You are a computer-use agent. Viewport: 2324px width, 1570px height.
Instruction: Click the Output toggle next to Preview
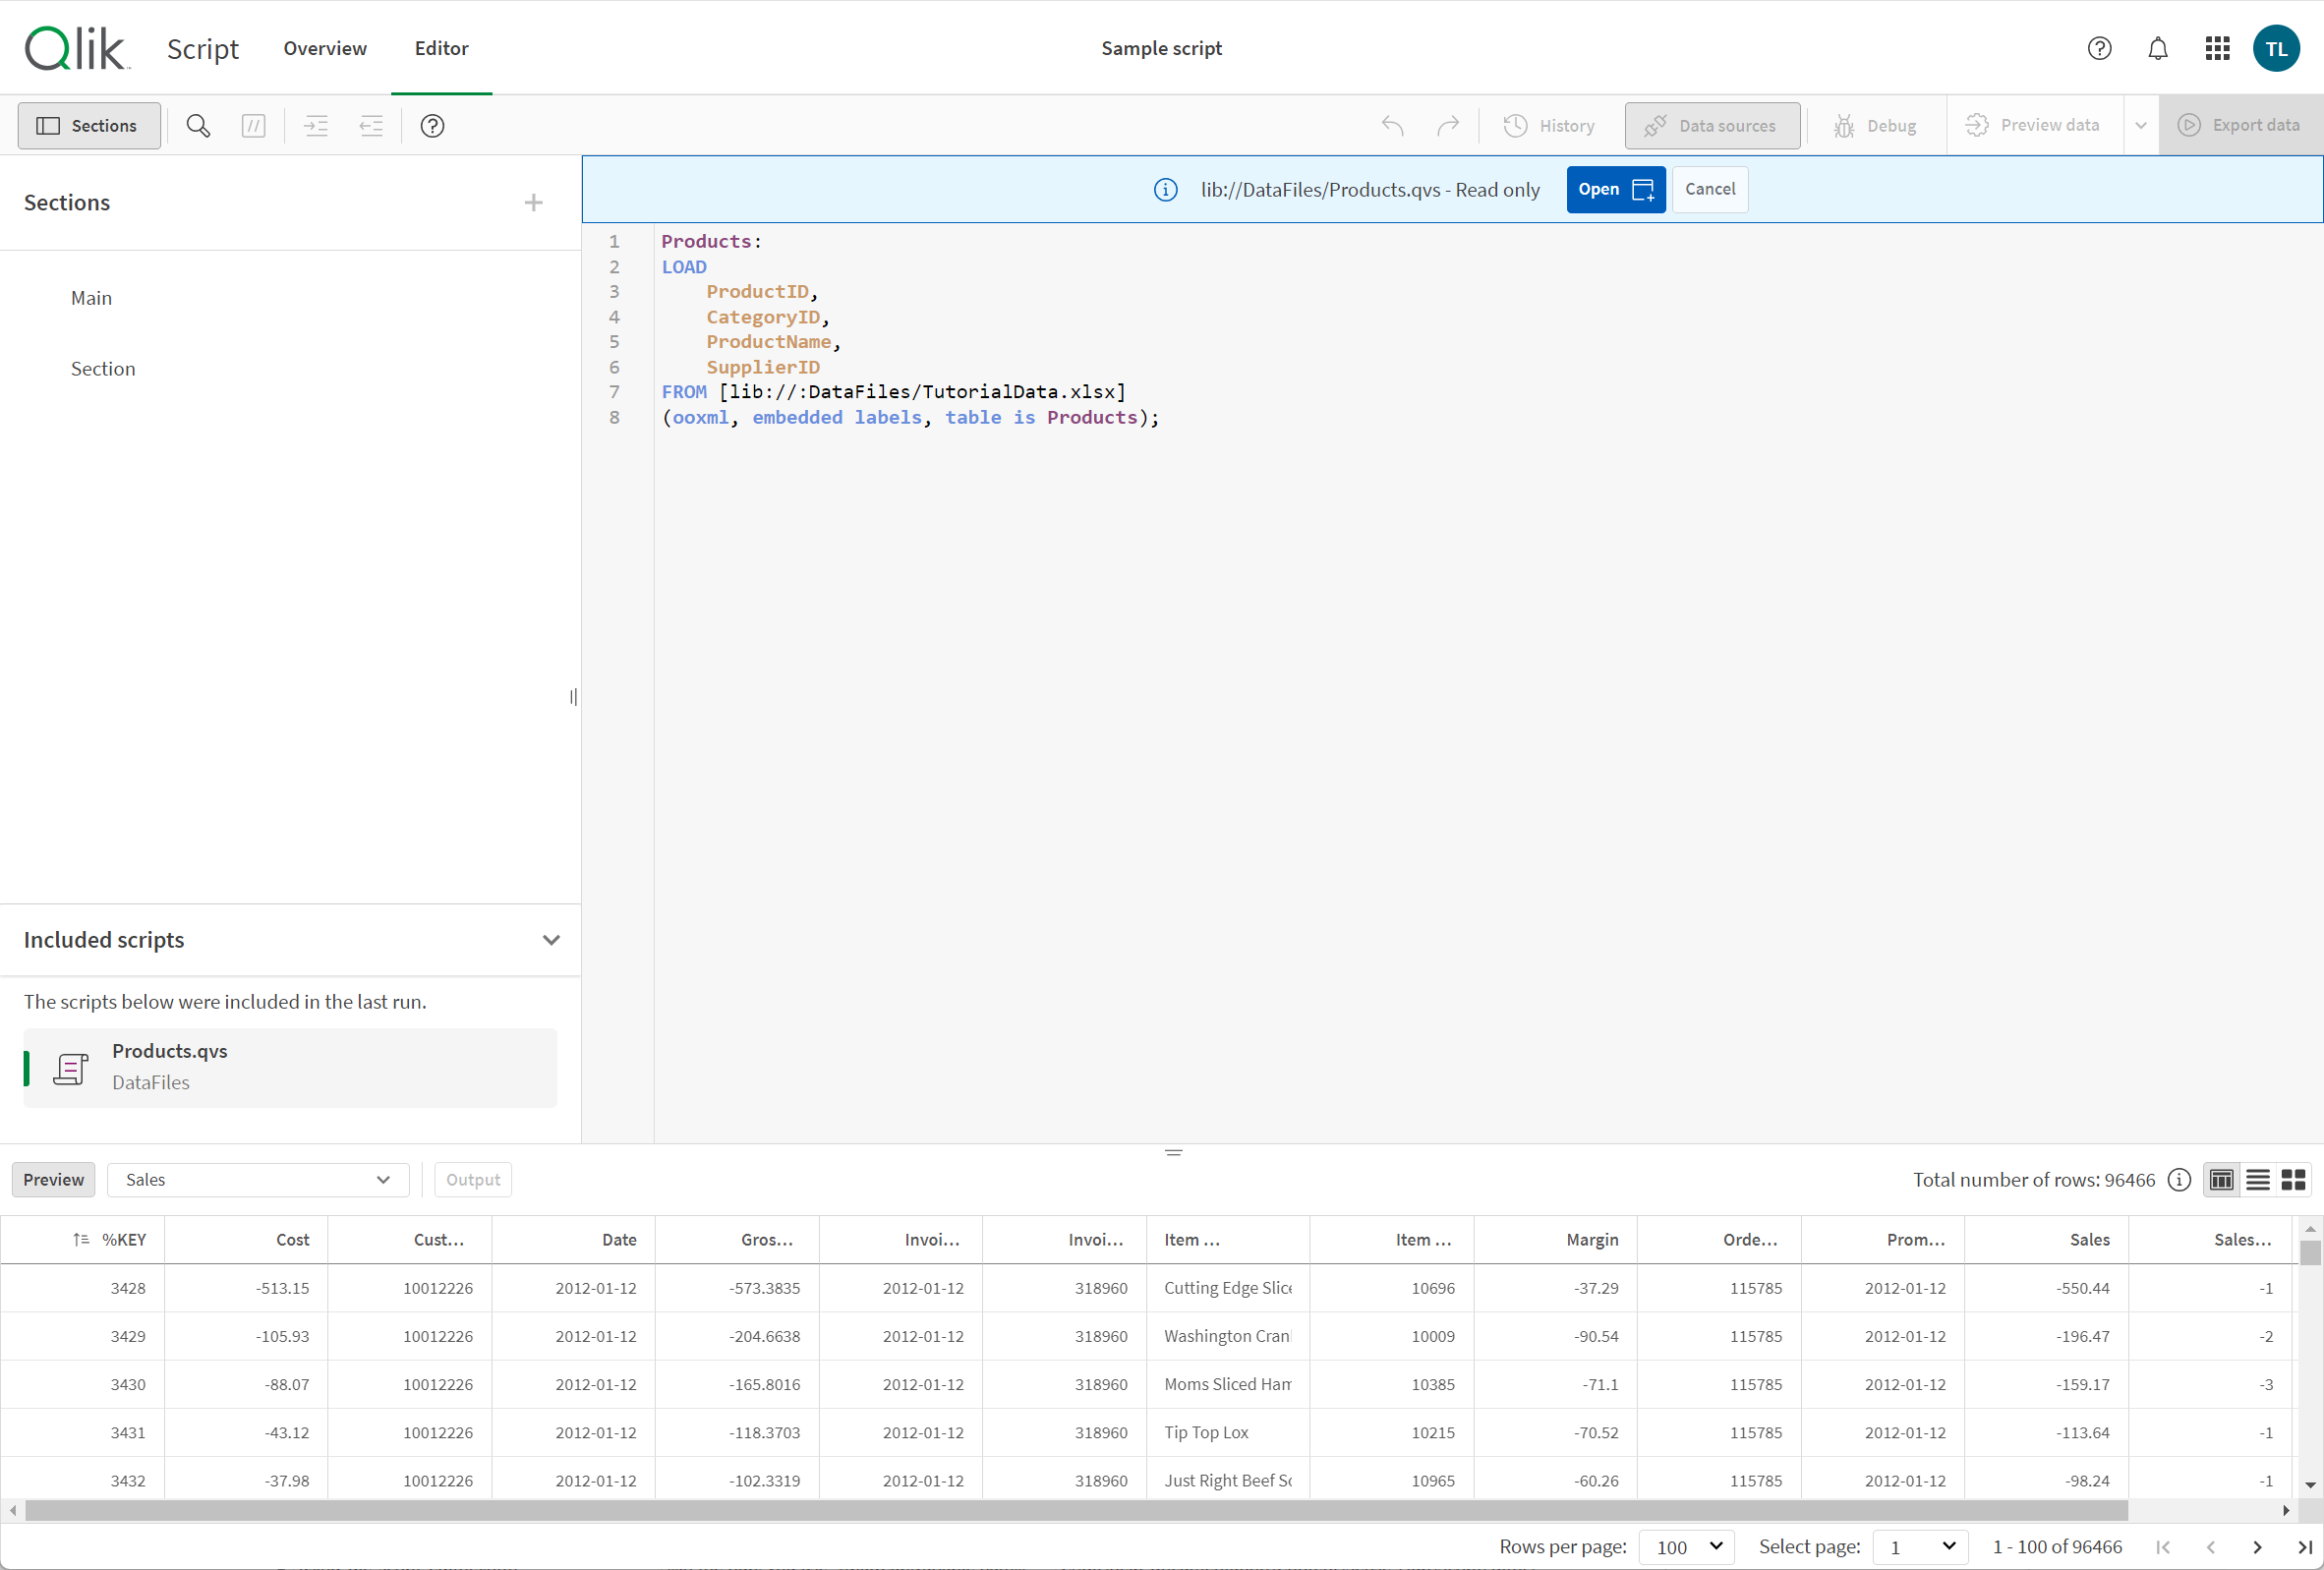[471, 1180]
